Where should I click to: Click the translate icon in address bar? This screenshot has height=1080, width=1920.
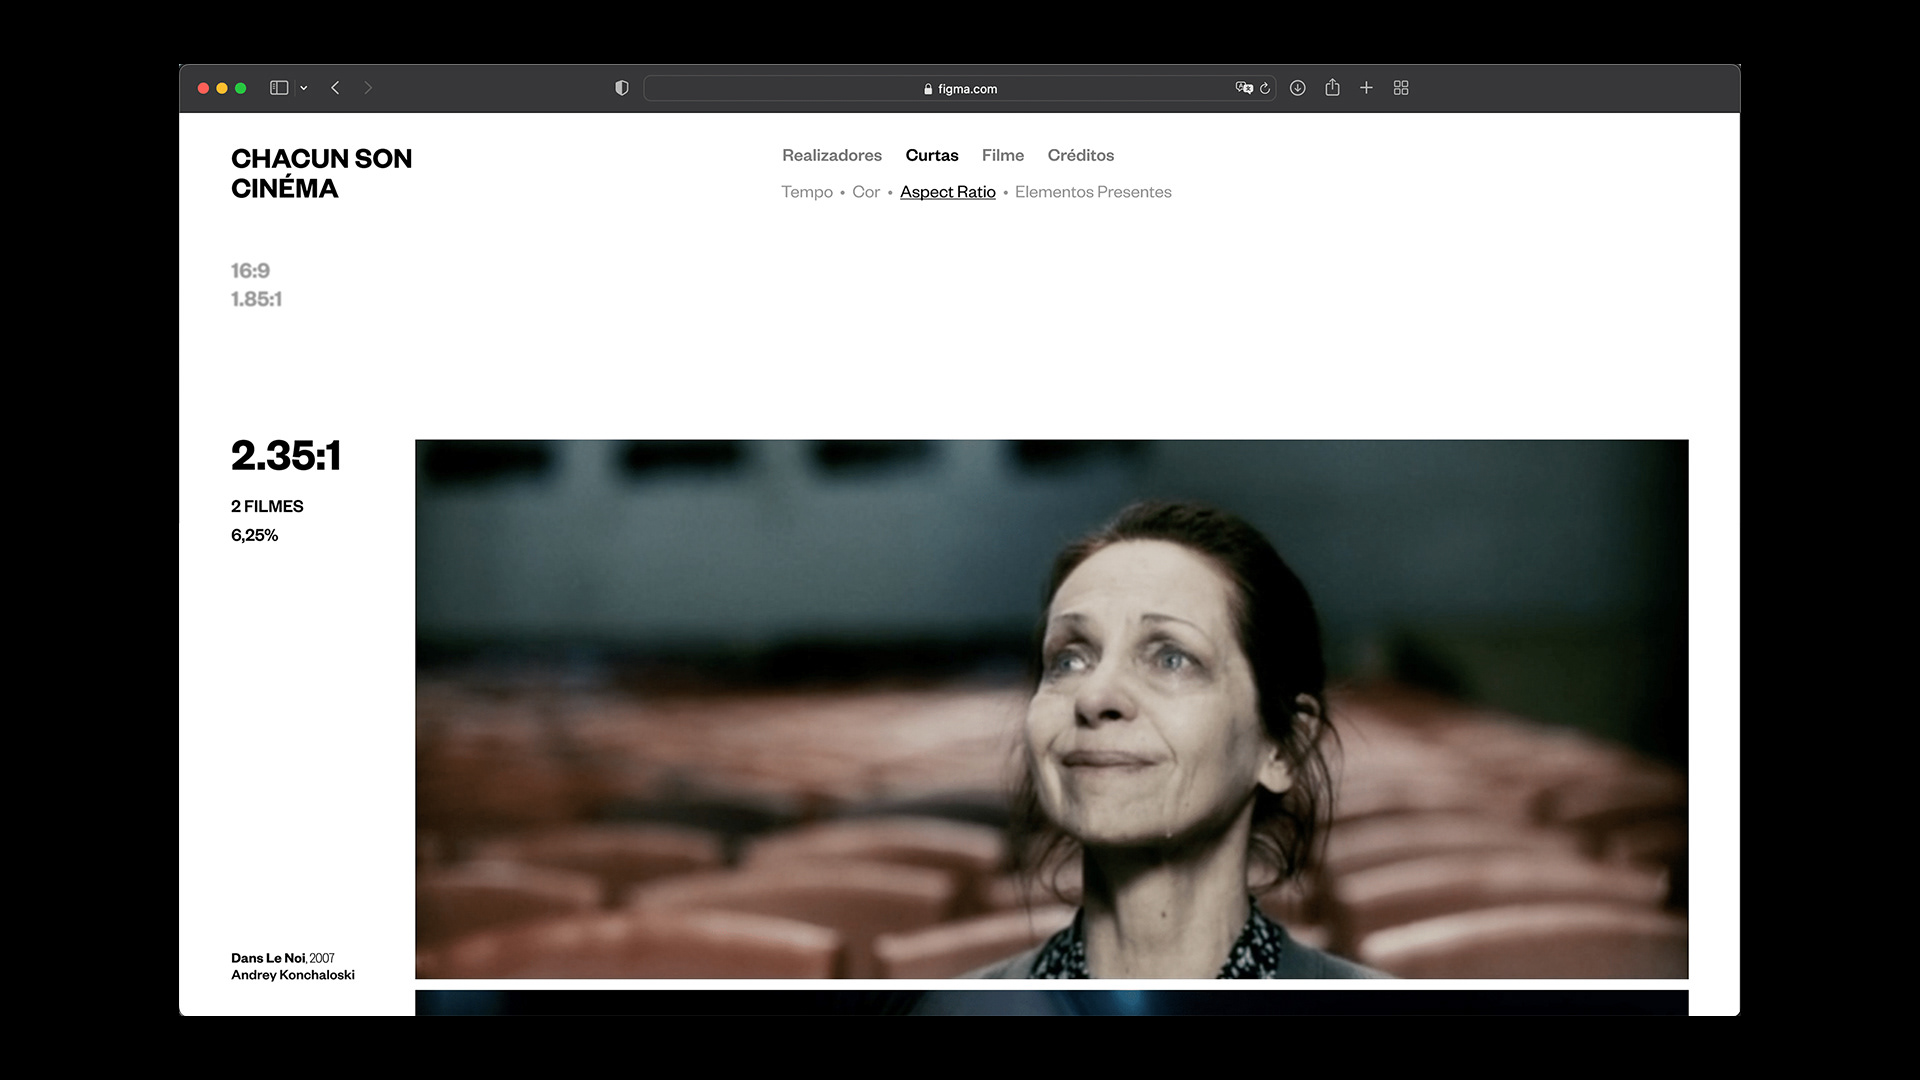tap(1244, 88)
